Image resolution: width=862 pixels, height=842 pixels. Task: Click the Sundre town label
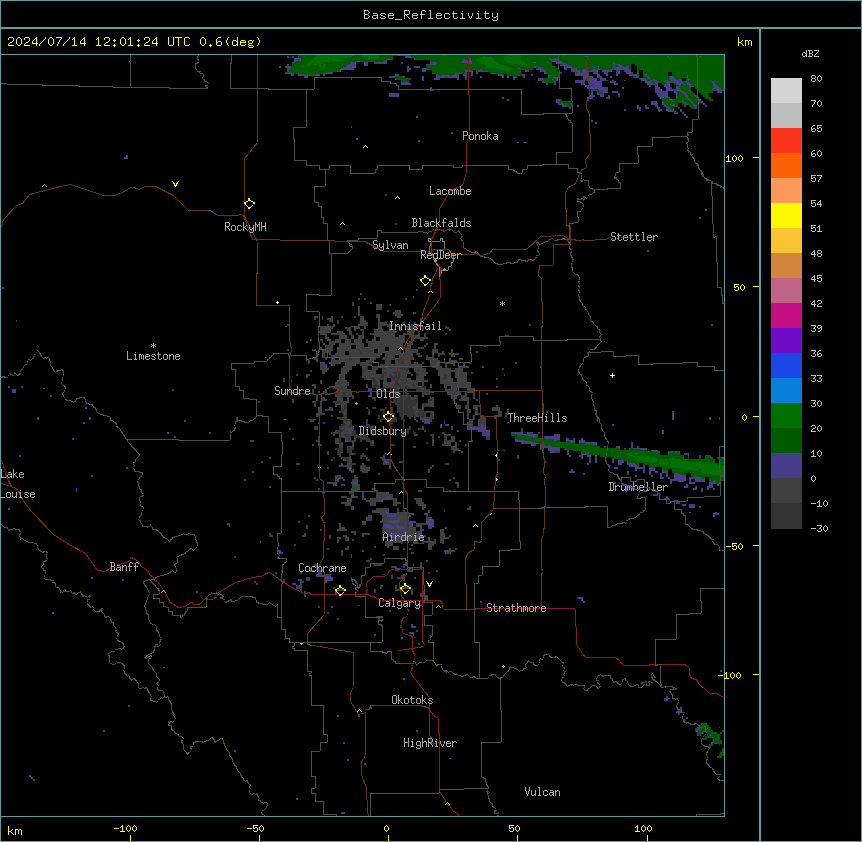pyautogui.click(x=292, y=391)
